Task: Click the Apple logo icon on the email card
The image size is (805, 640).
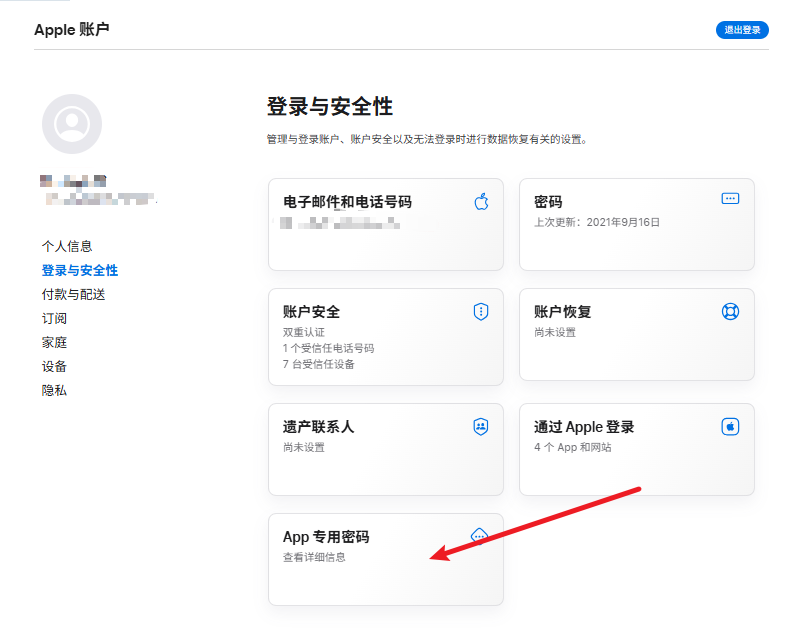Action: tap(481, 202)
